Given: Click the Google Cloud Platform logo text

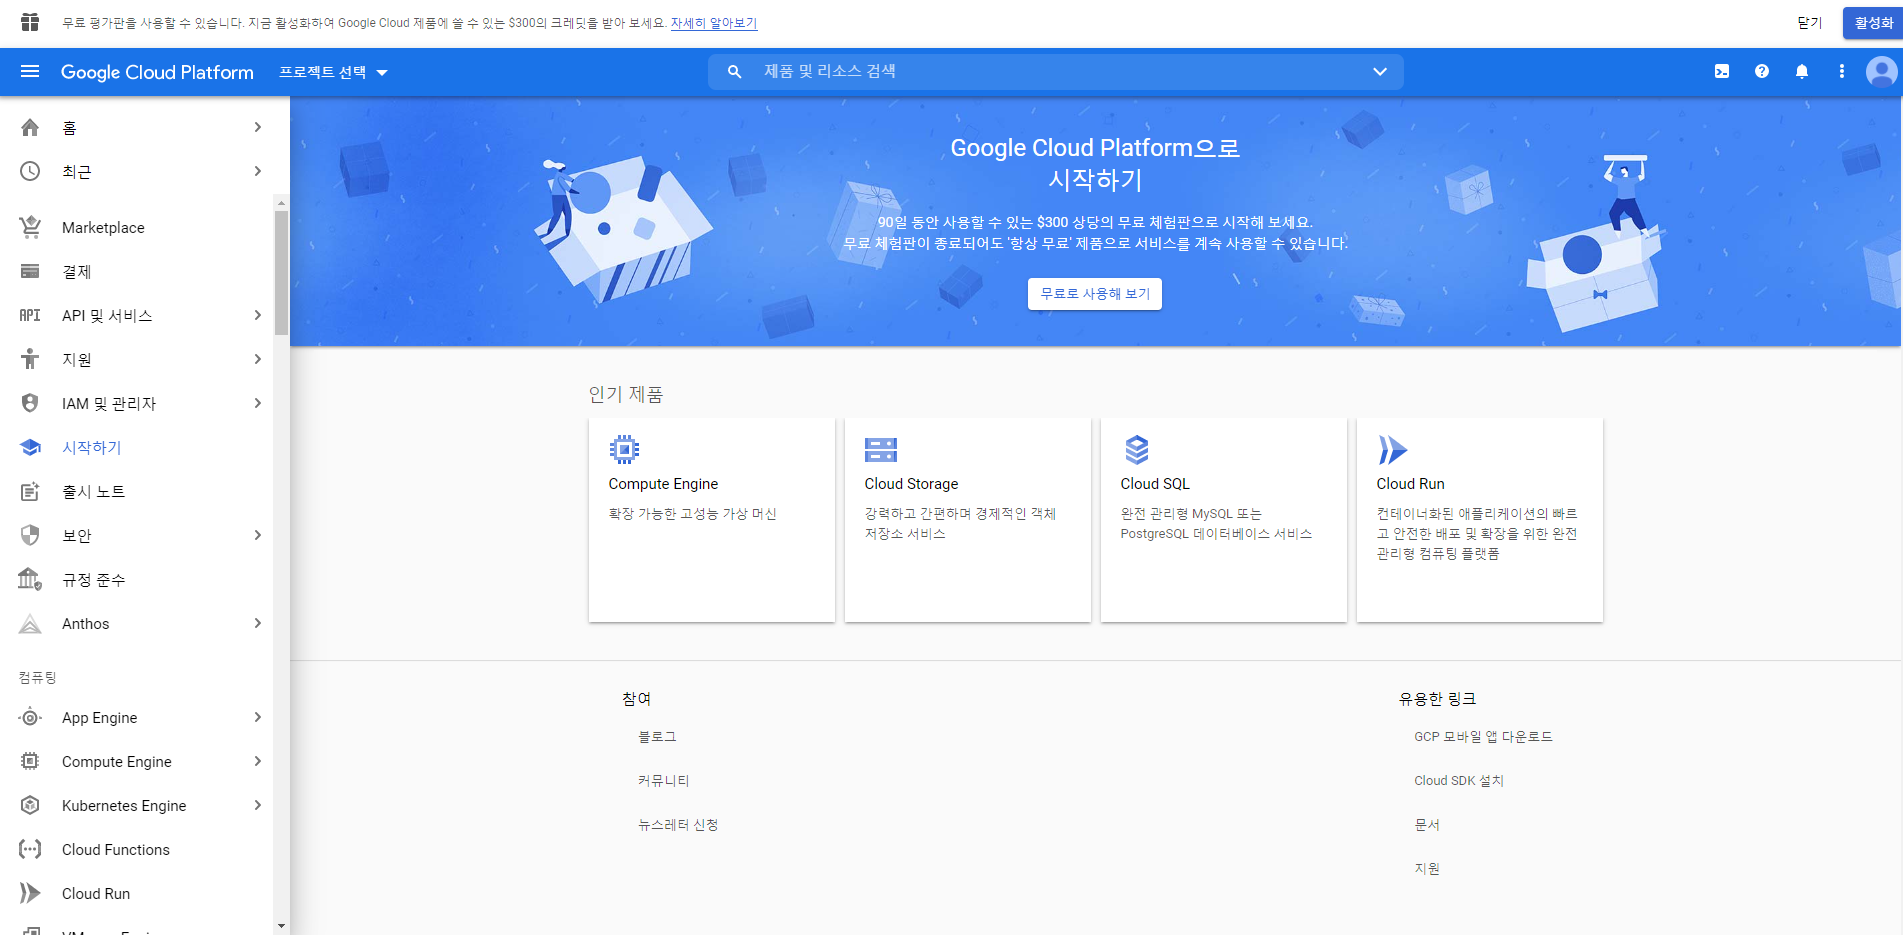Looking at the screenshot, I should (157, 72).
